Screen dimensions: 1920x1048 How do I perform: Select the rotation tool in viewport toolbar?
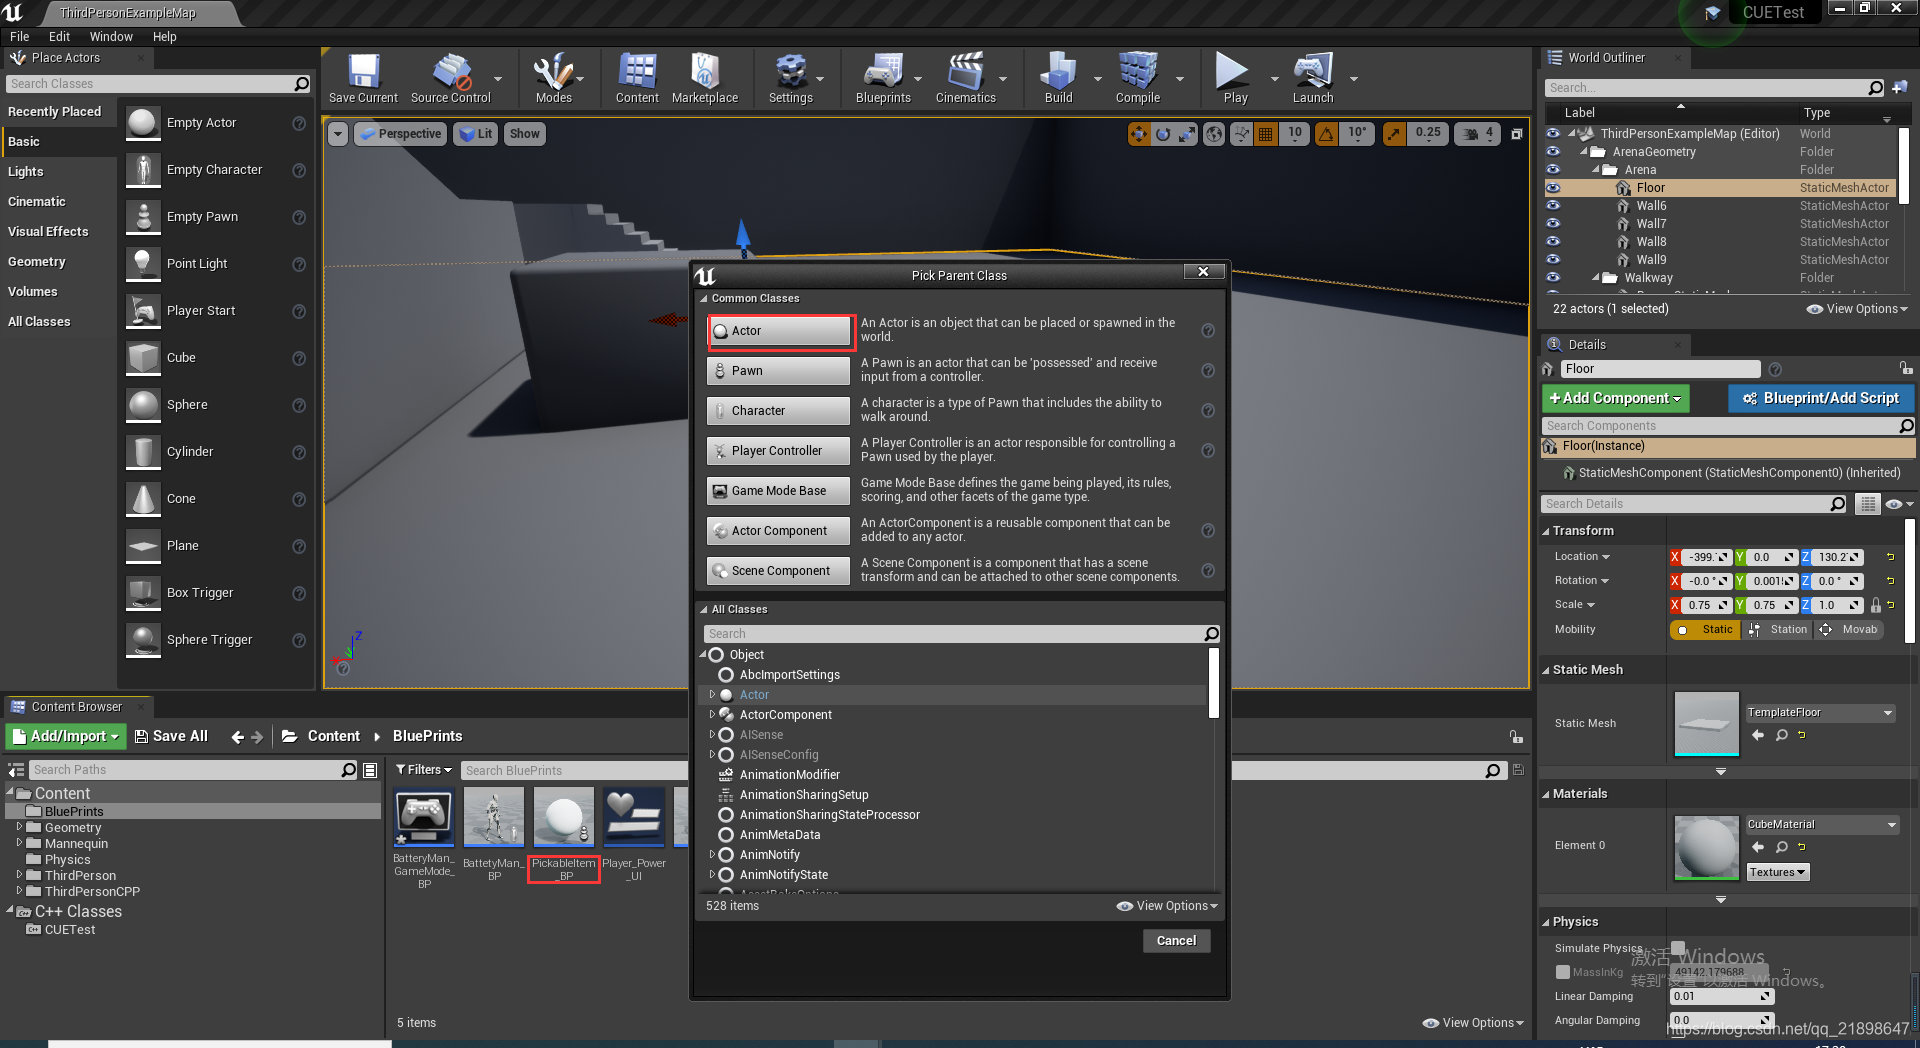(1163, 134)
